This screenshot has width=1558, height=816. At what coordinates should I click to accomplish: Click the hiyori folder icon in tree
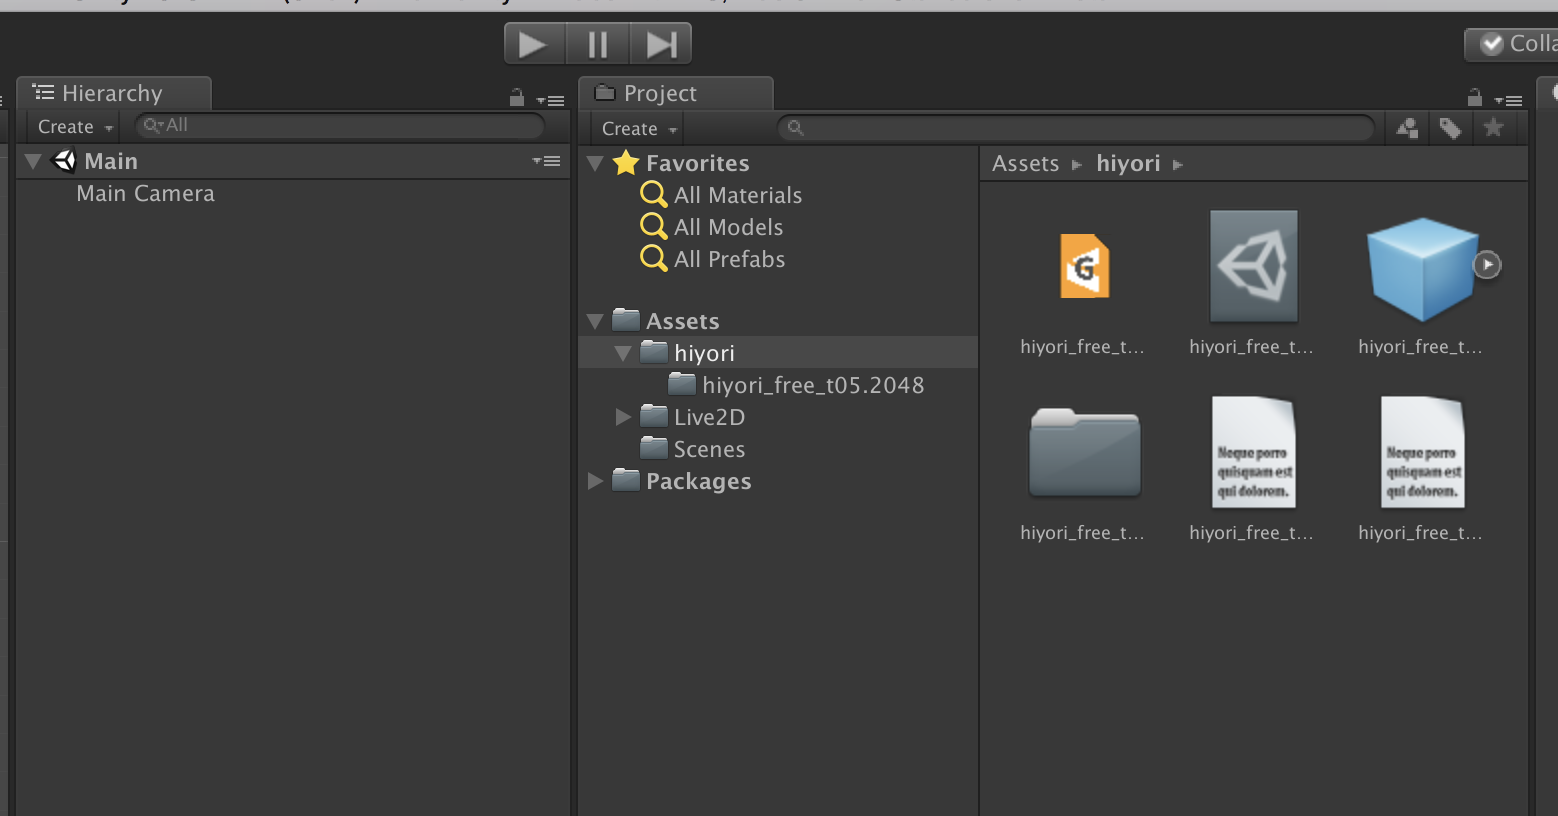click(654, 352)
